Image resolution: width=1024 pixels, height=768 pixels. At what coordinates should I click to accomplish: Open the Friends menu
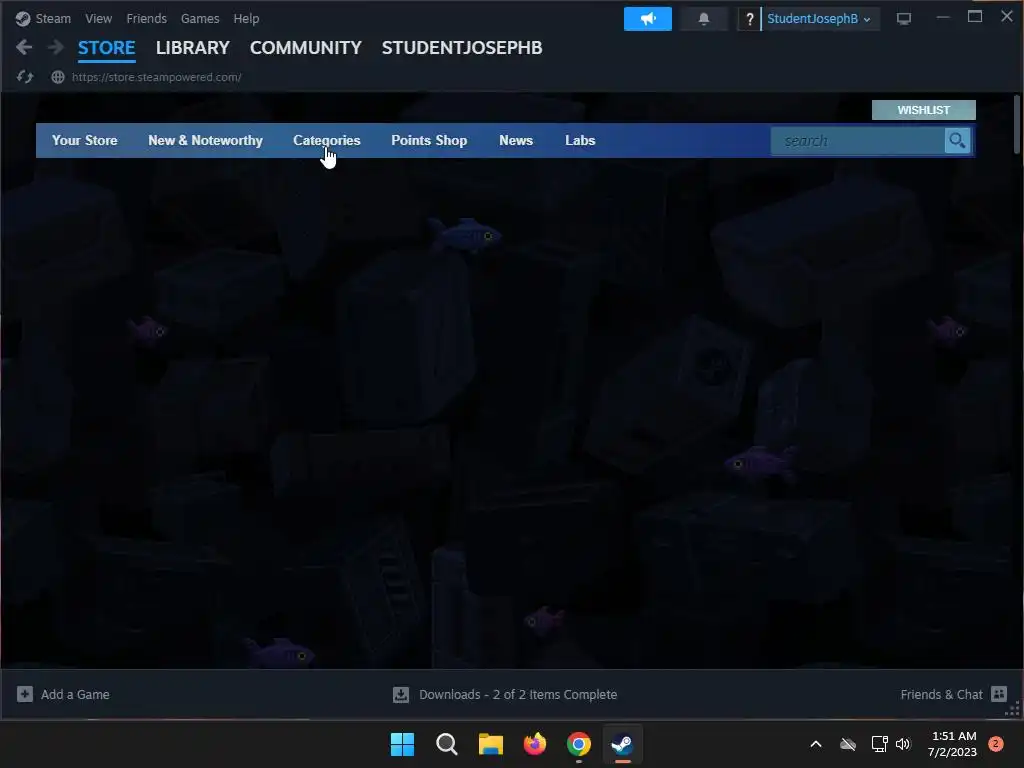pyautogui.click(x=146, y=18)
